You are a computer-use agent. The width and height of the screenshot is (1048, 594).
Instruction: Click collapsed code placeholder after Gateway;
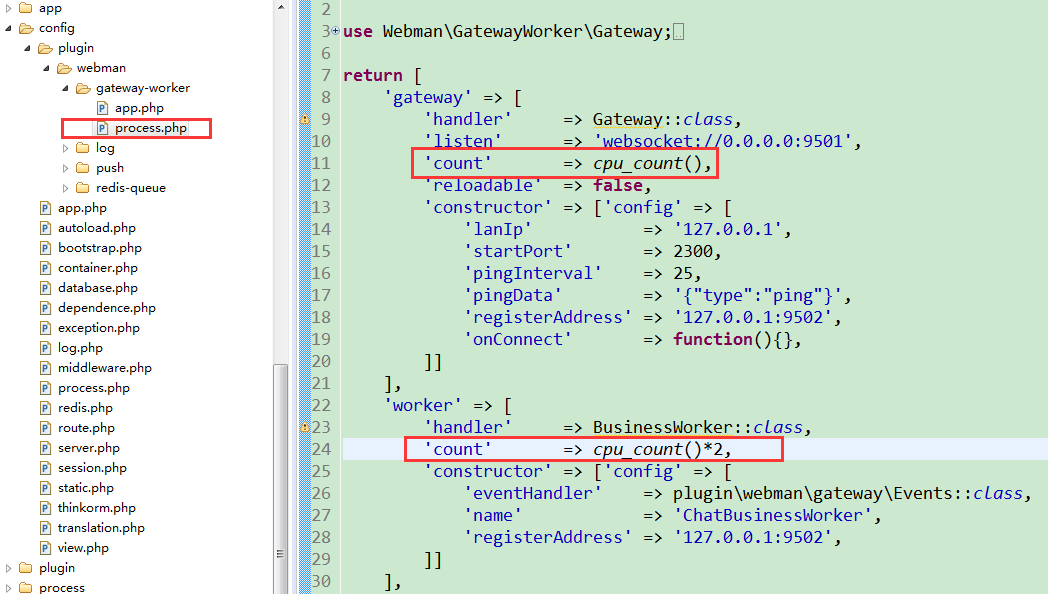click(x=678, y=31)
